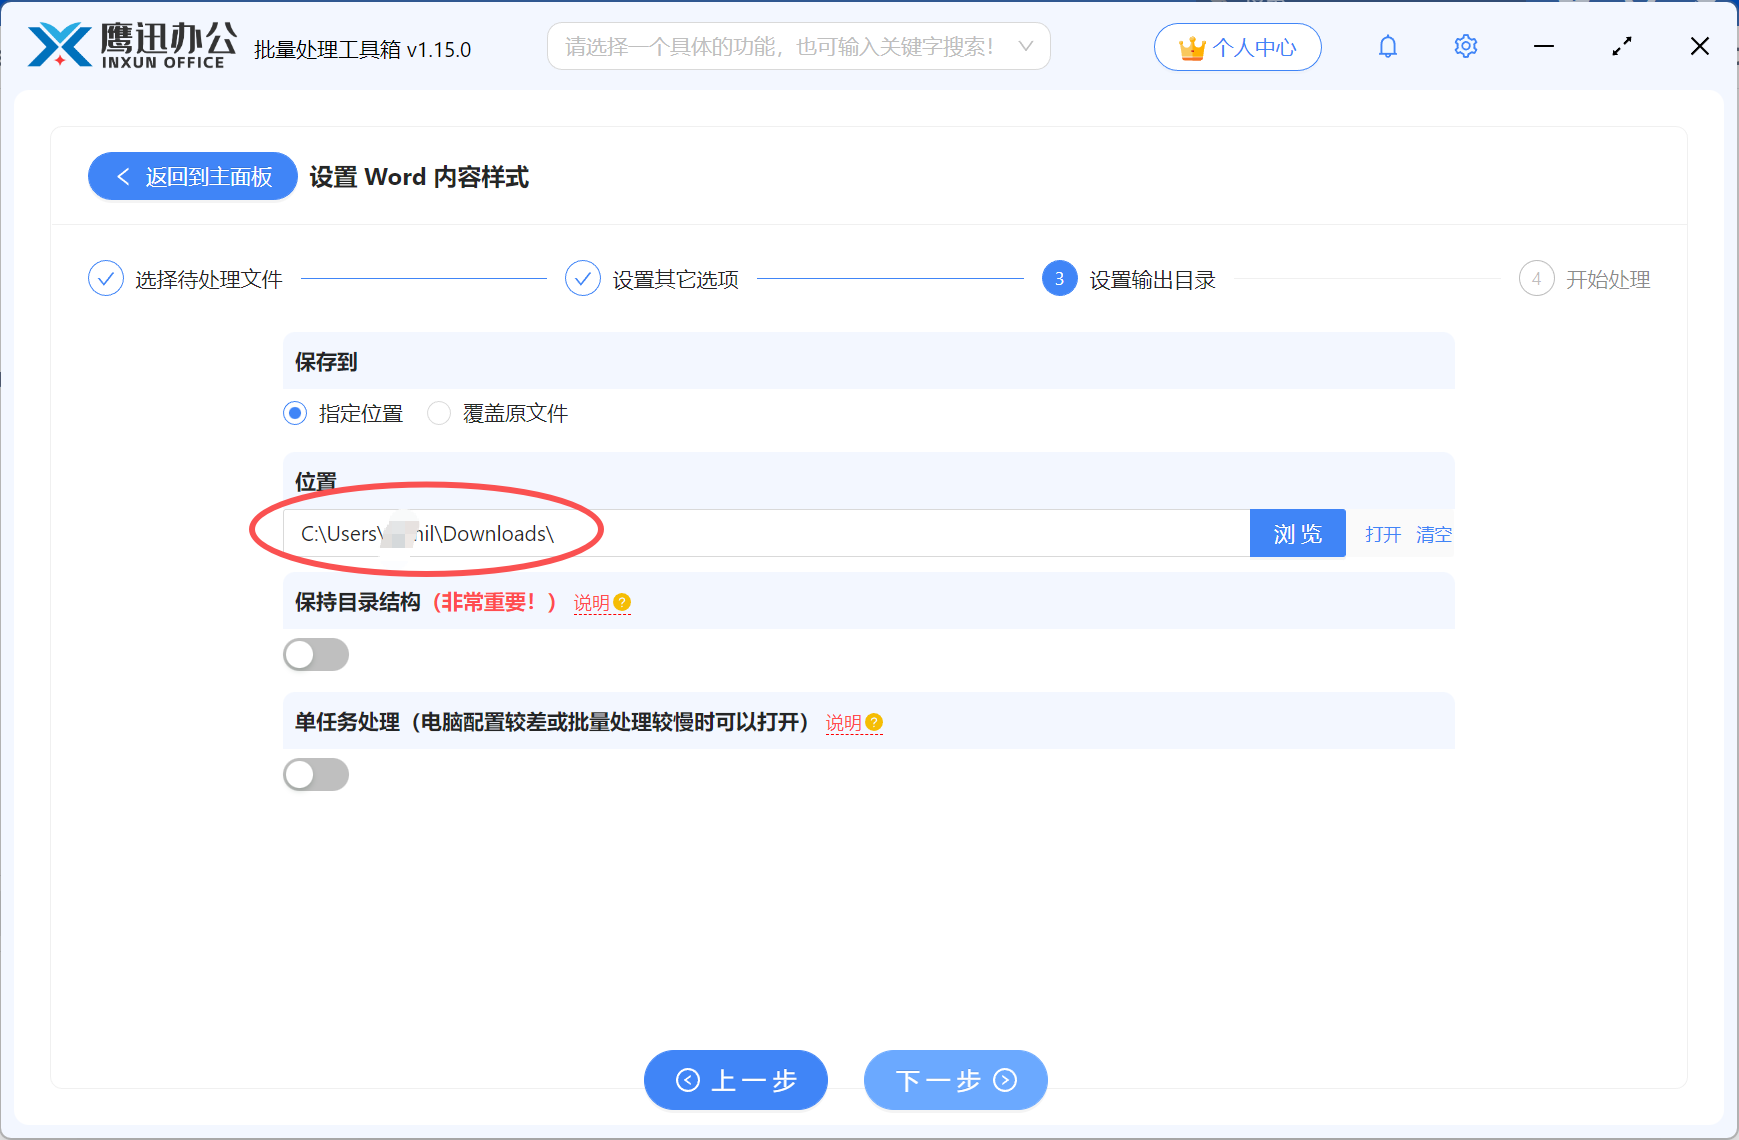This screenshot has width=1739, height=1140.
Task: Open the notification bell
Action: tap(1388, 46)
